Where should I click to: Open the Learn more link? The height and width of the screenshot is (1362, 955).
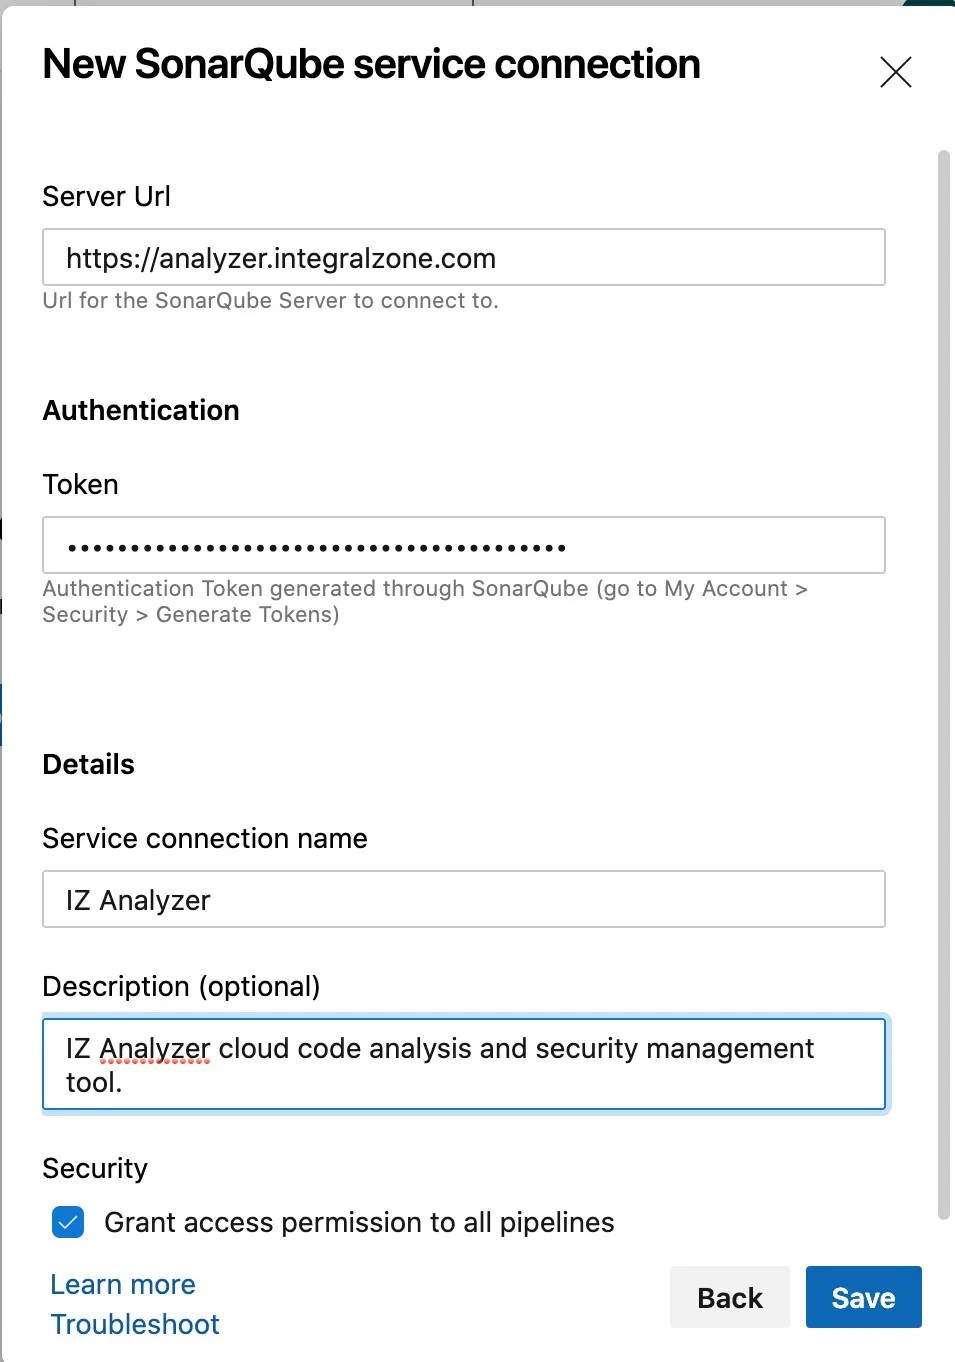123,1284
